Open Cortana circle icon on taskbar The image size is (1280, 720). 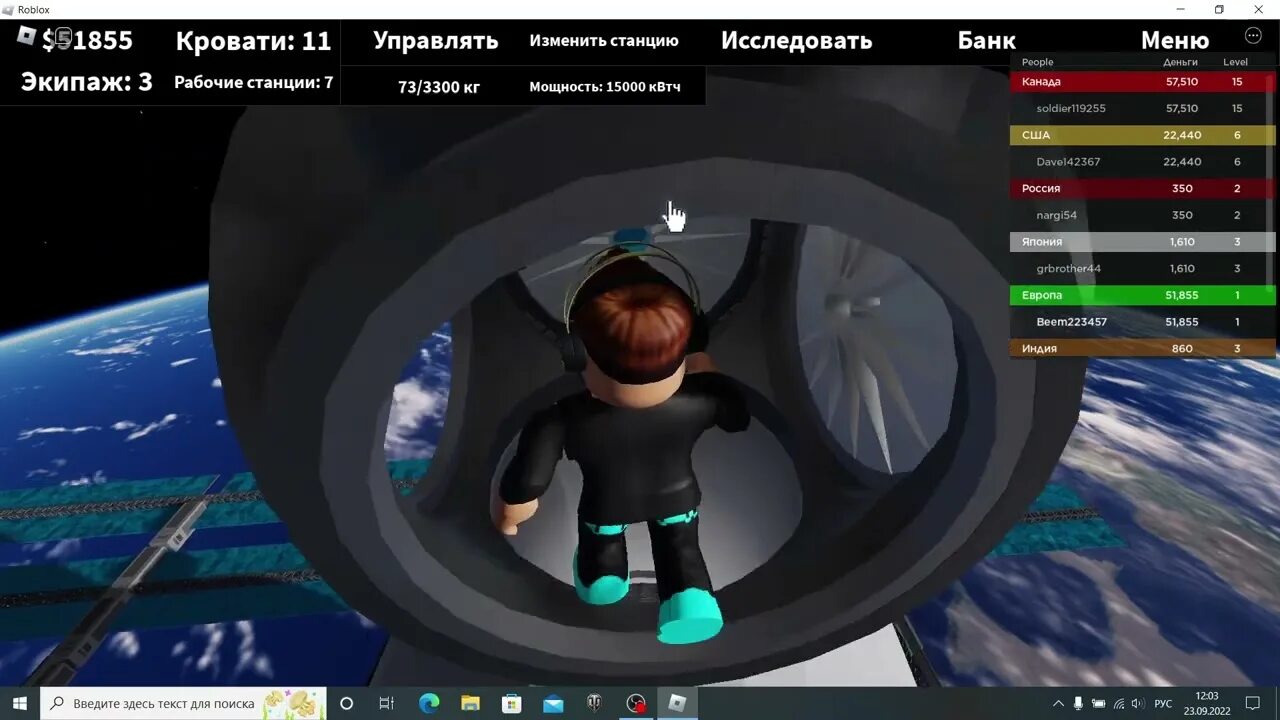[x=346, y=703]
